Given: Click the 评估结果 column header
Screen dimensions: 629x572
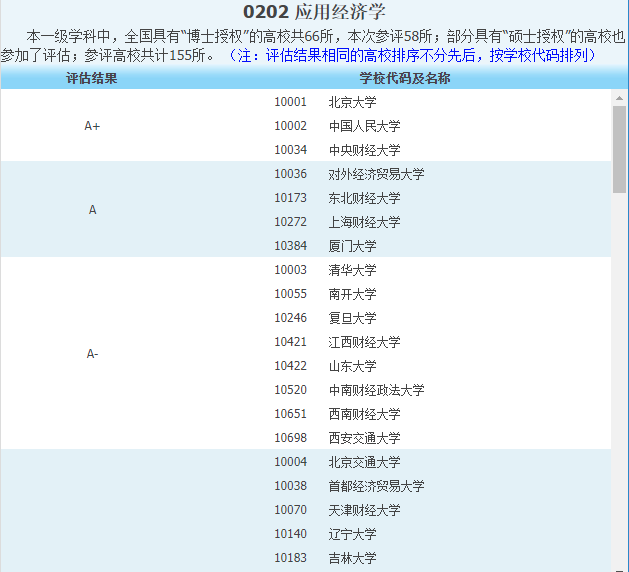Looking at the screenshot, I should point(92,78).
